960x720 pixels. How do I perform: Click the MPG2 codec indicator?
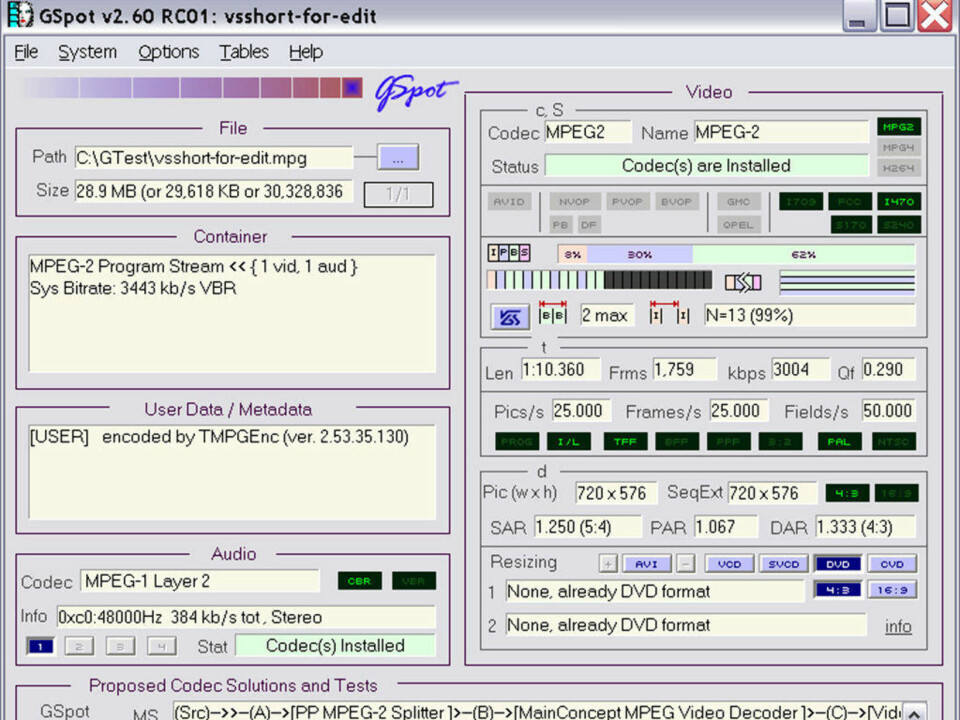pyautogui.click(x=898, y=127)
